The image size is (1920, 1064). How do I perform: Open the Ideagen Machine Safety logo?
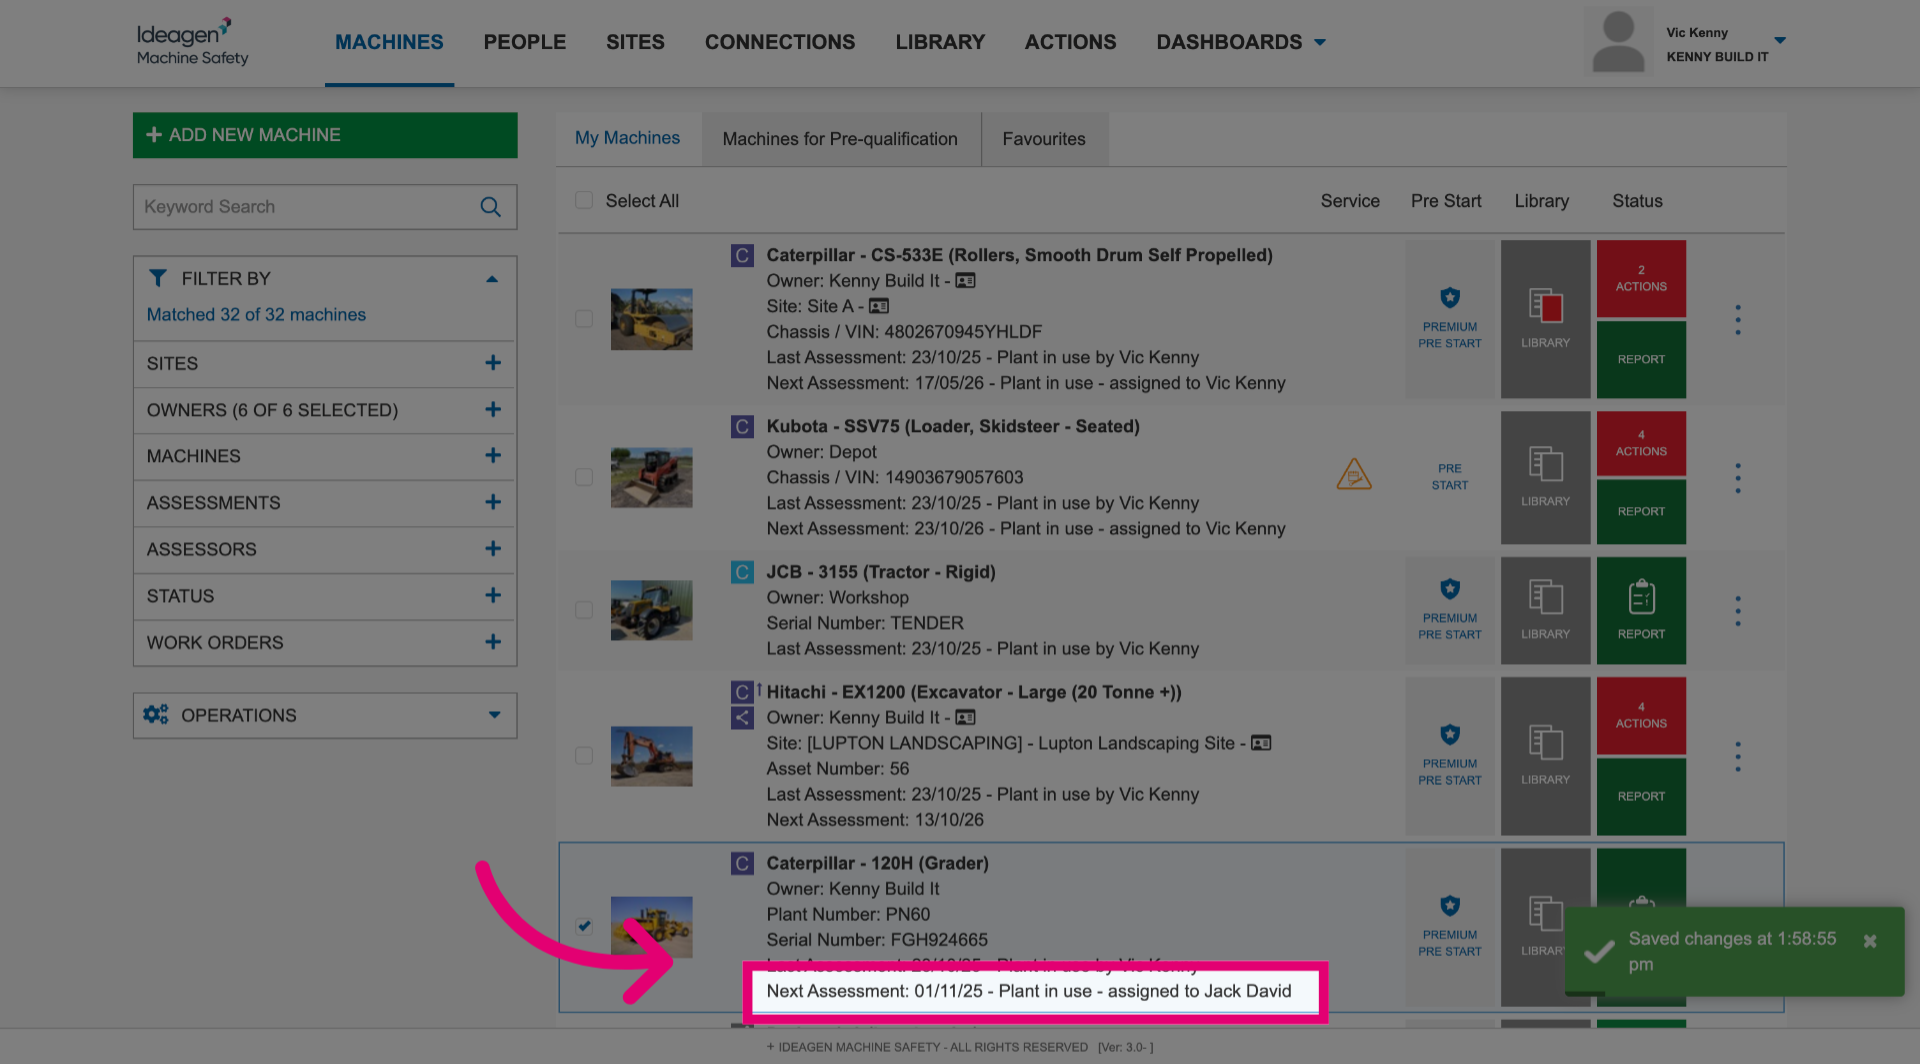coord(192,42)
